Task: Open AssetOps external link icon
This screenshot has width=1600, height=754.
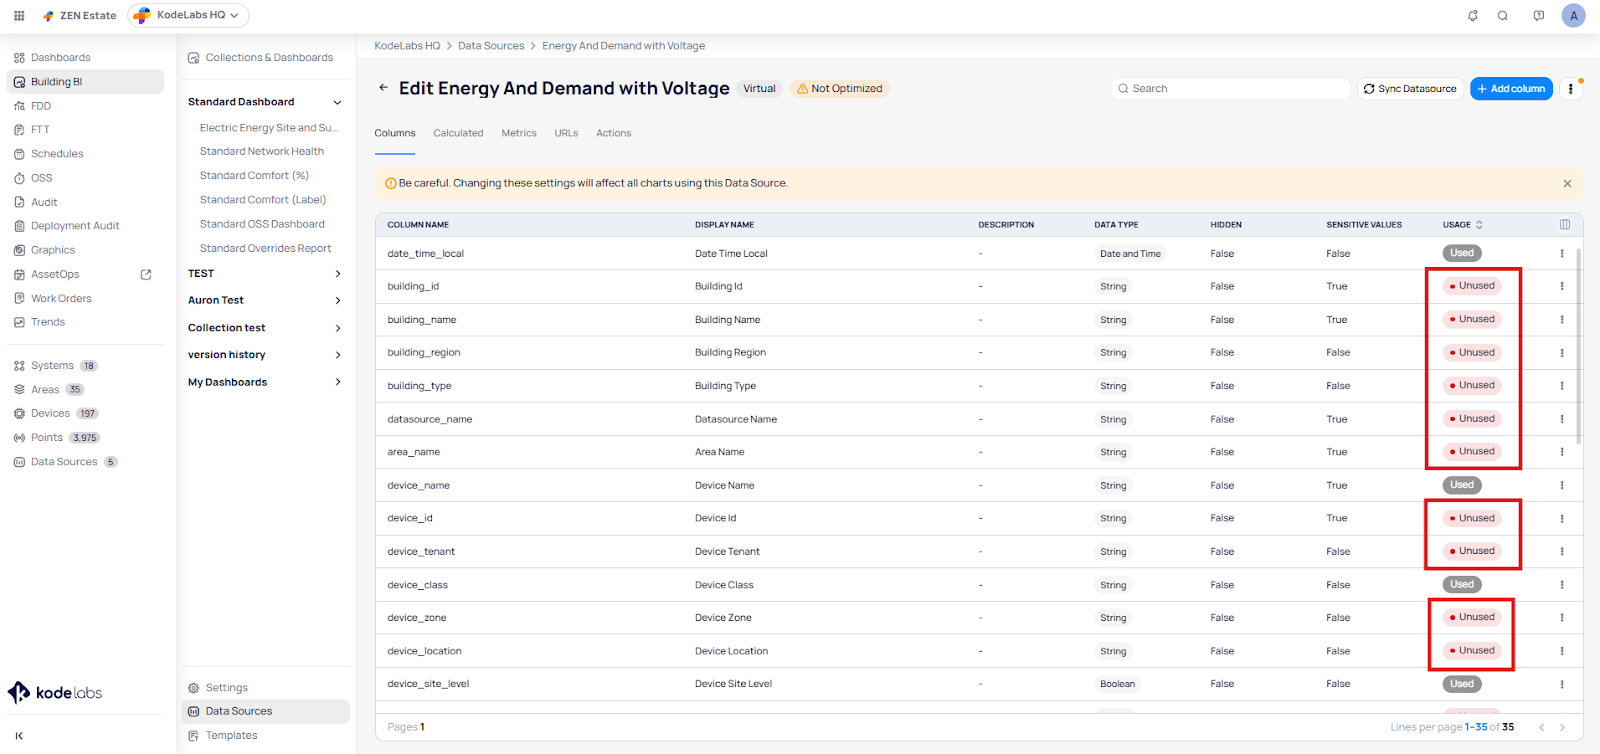Action: pos(146,275)
